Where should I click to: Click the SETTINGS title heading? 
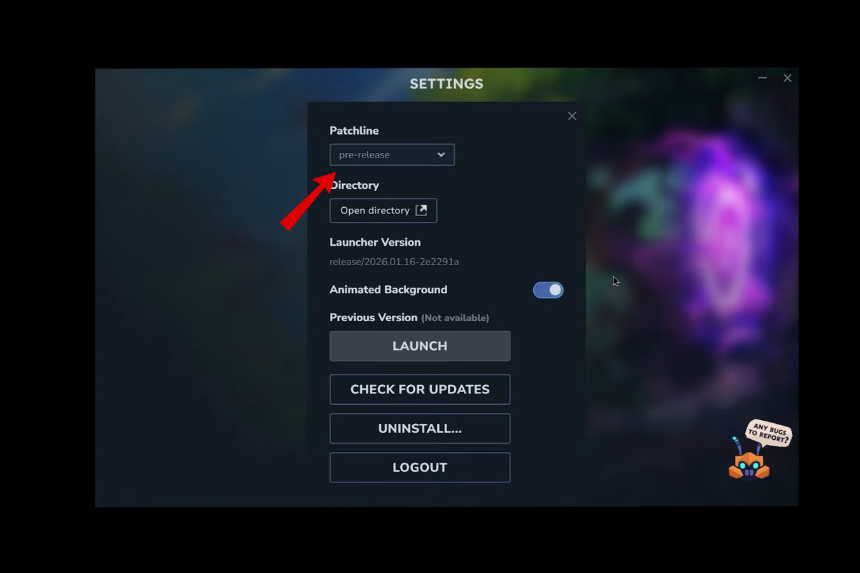(446, 84)
